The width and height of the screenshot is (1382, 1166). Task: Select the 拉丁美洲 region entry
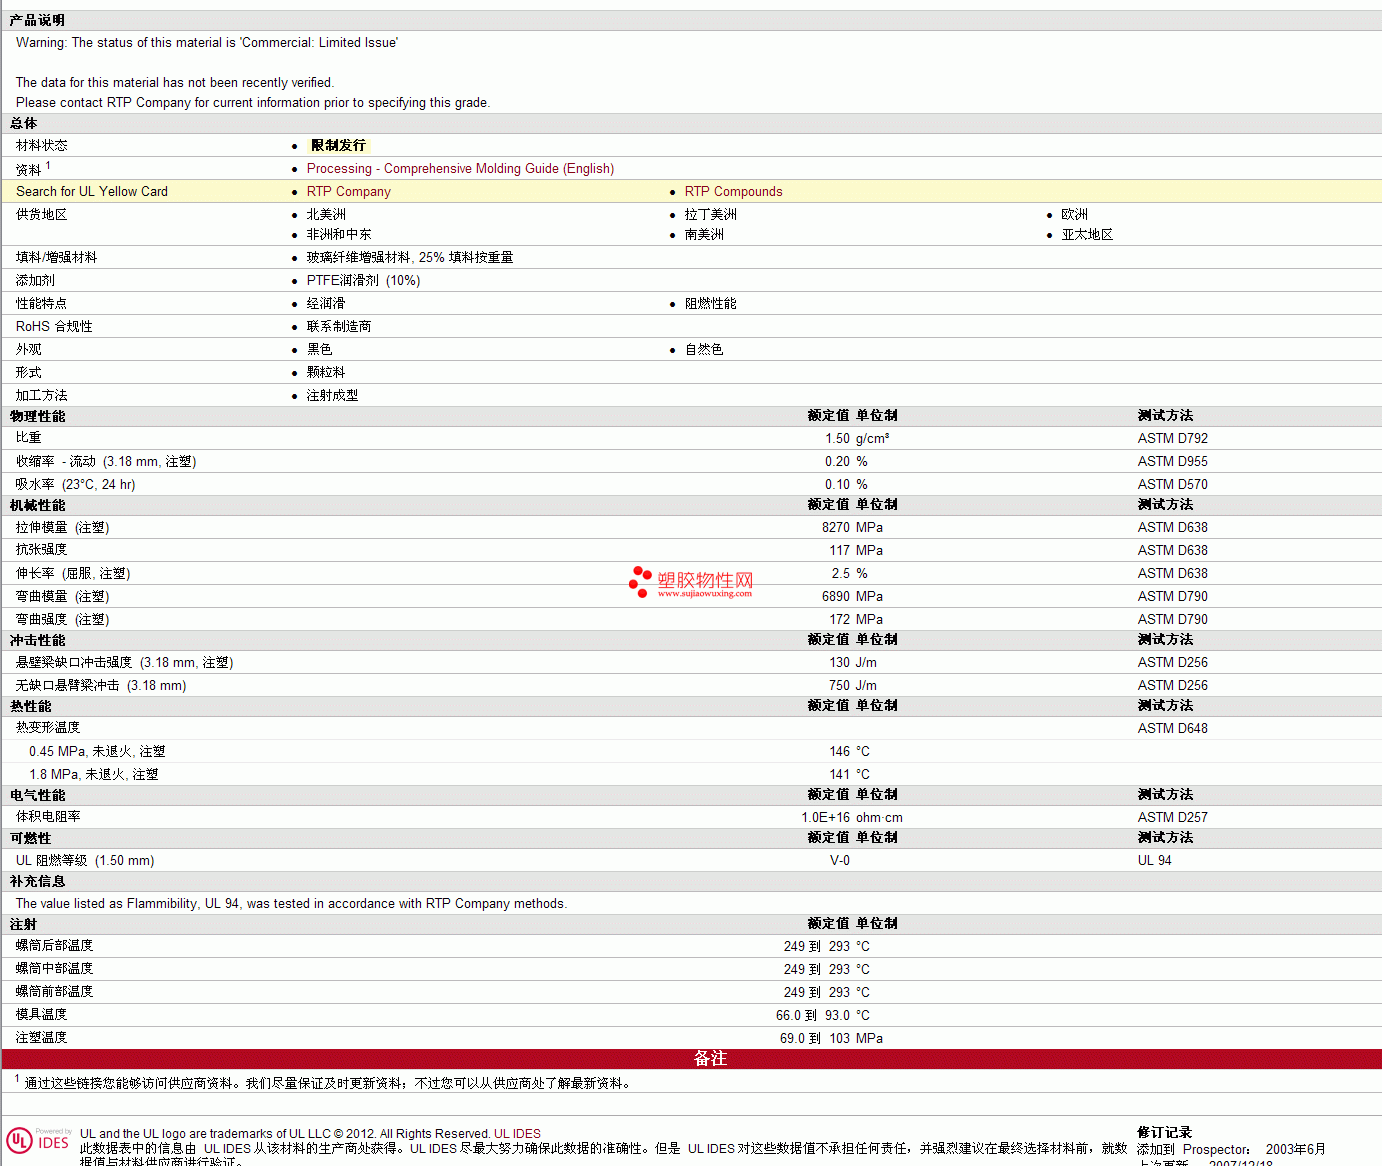tap(710, 215)
